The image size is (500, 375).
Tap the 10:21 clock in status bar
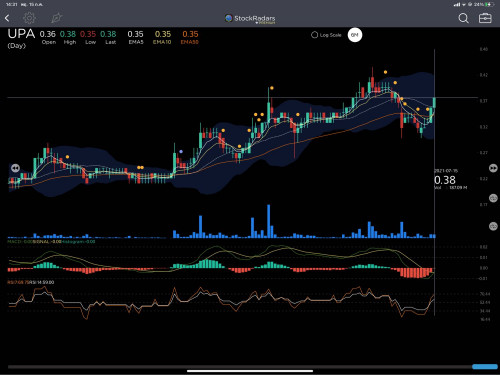point(11,4)
